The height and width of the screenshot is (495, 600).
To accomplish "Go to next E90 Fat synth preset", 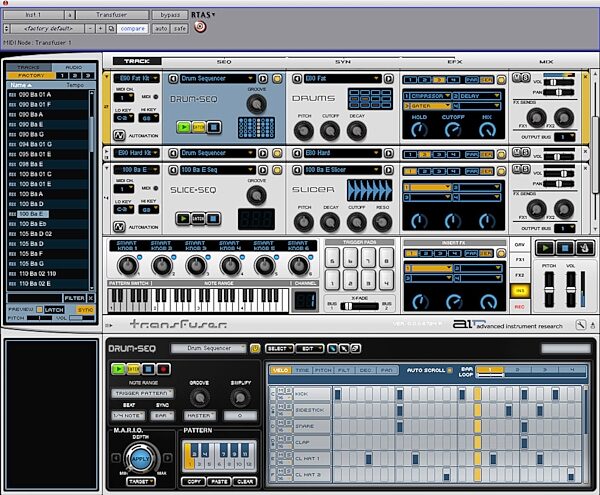I will point(388,79).
